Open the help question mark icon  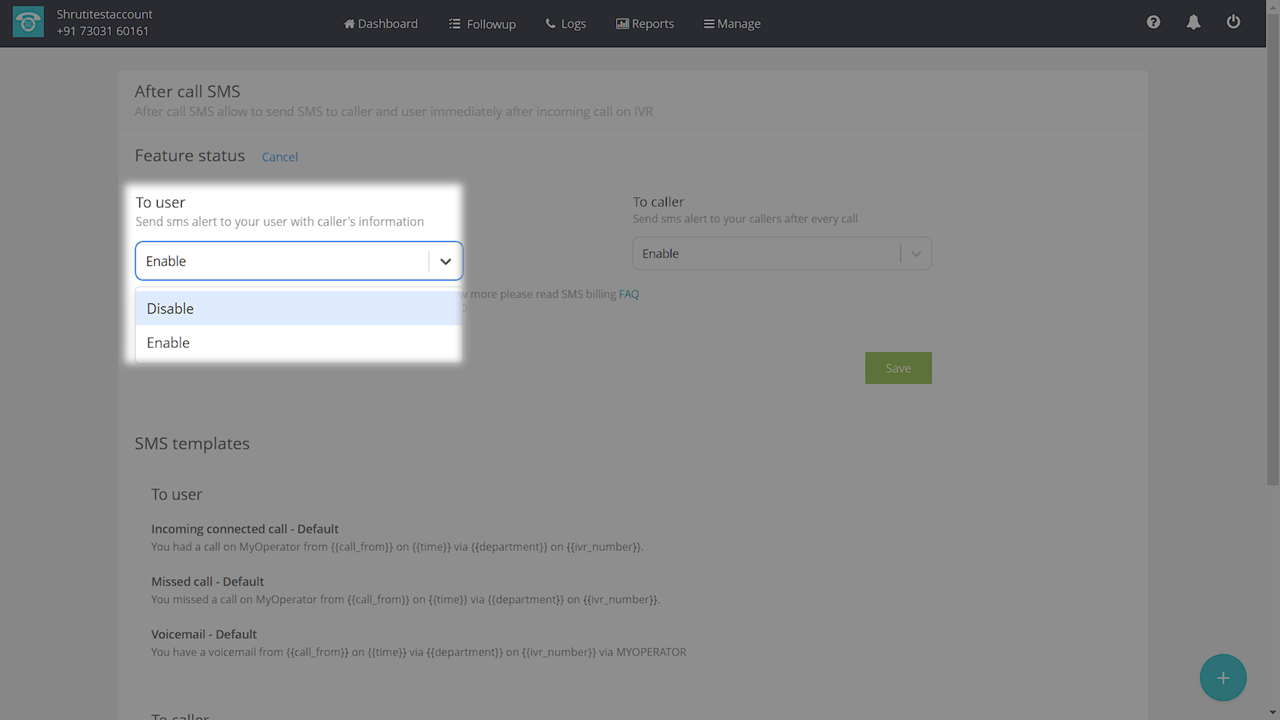(1153, 22)
